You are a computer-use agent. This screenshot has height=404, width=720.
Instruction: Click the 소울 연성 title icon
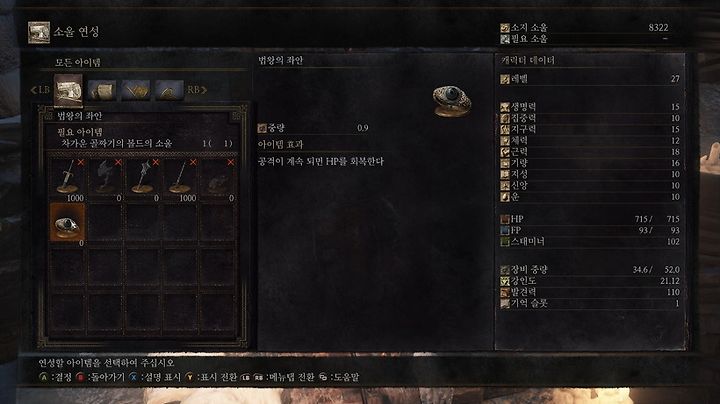point(39,32)
